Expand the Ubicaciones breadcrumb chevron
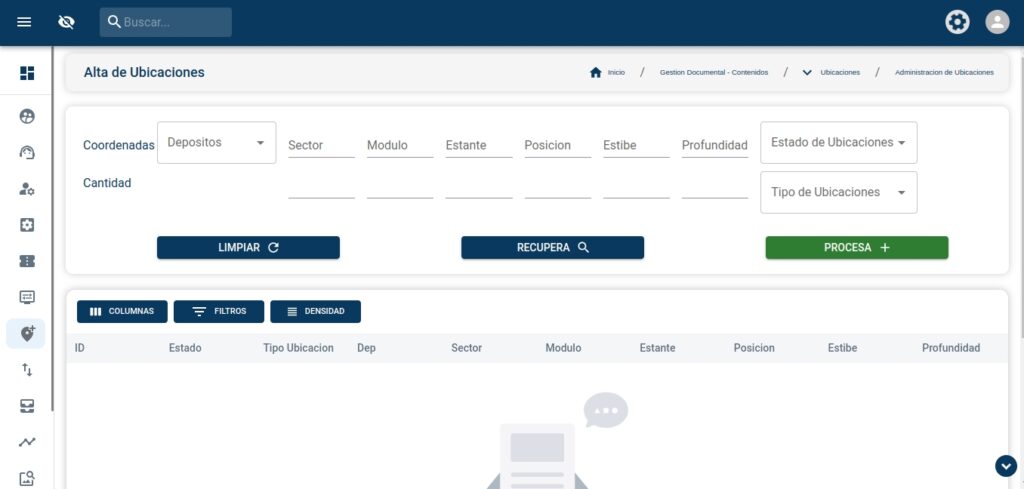This screenshot has width=1024, height=489. coord(807,73)
